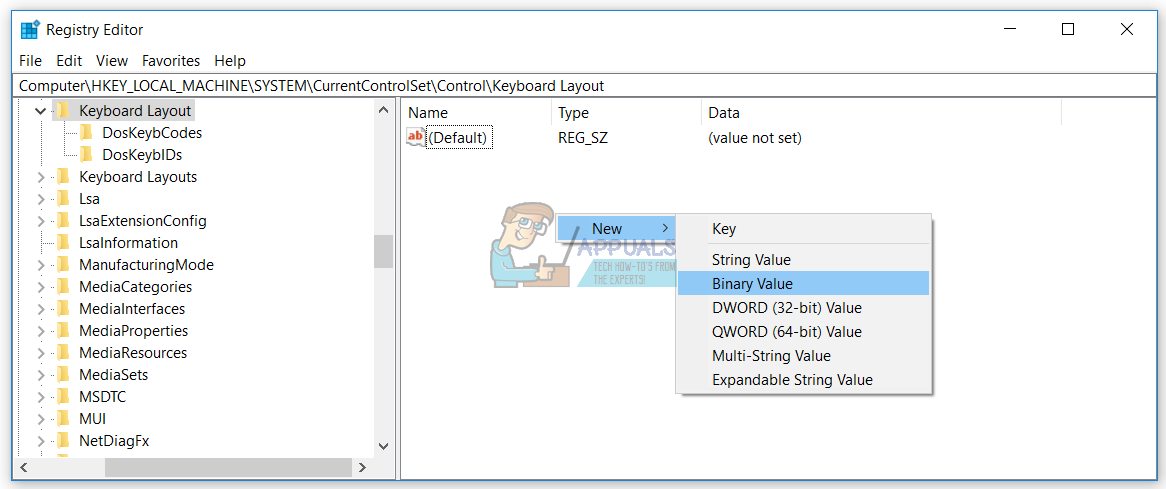Expand the MUI tree node
The height and width of the screenshot is (489, 1166).
(x=41, y=419)
